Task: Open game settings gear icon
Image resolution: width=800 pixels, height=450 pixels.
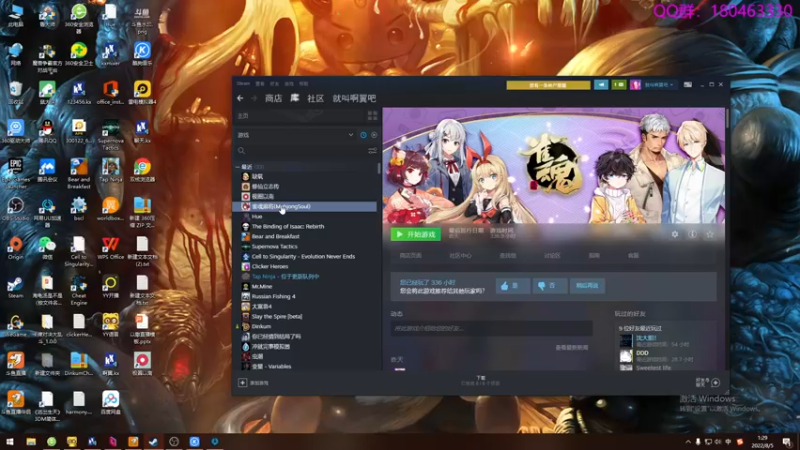Action: tap(674, 234)
